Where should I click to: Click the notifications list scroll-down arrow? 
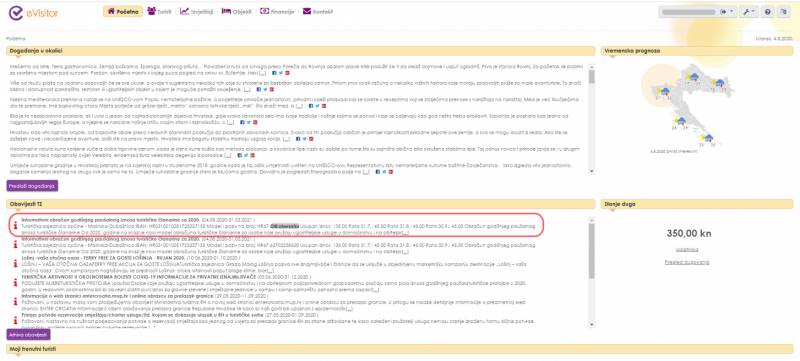click(592, 324)
